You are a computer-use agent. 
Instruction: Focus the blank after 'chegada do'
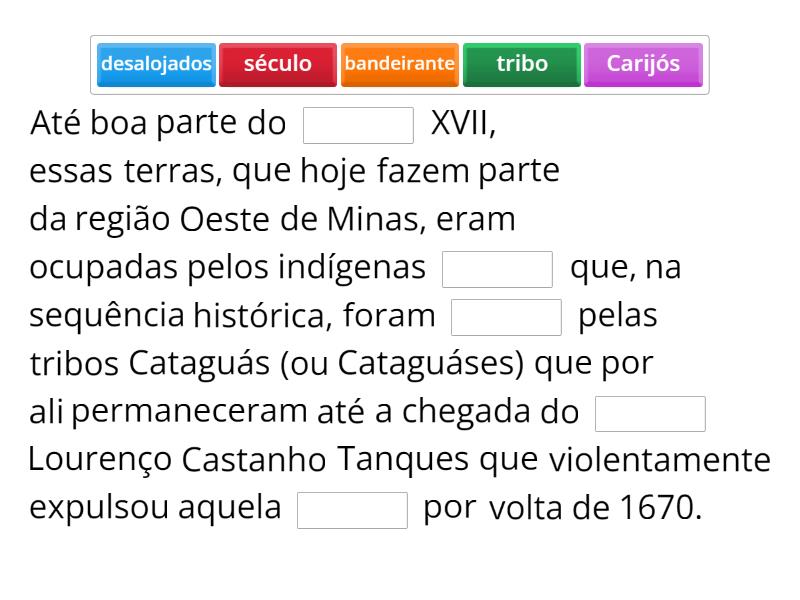pos(650,413)
